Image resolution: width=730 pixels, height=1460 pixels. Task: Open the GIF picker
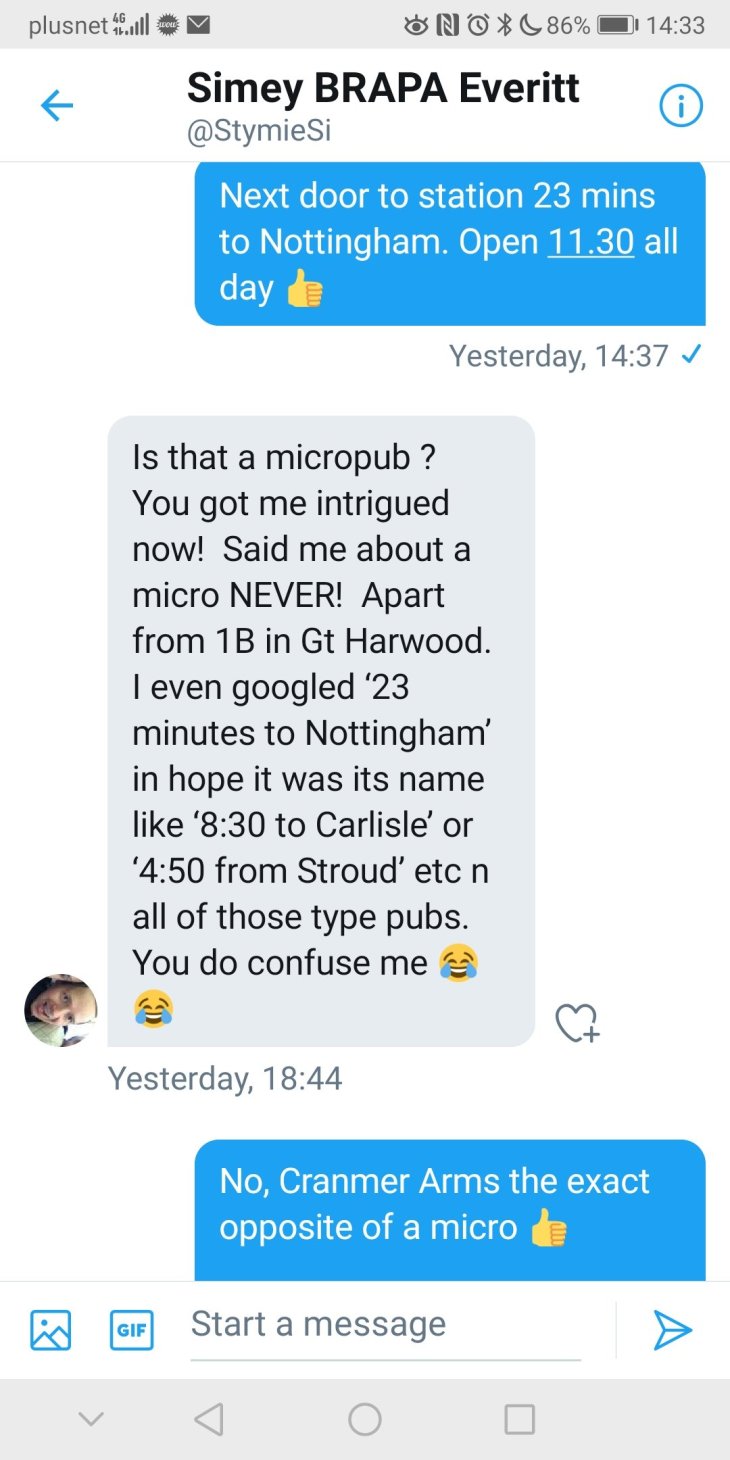coord(131,1329)
